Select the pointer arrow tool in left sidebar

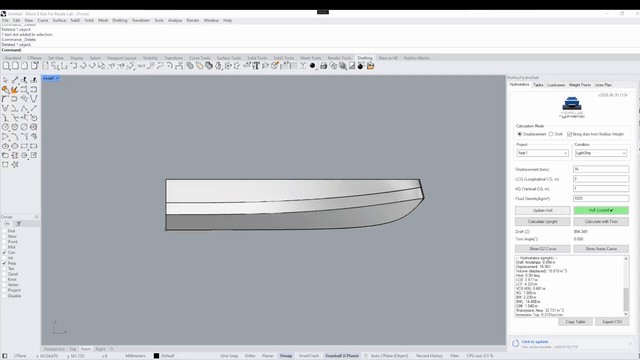click(x=5, y=80)
